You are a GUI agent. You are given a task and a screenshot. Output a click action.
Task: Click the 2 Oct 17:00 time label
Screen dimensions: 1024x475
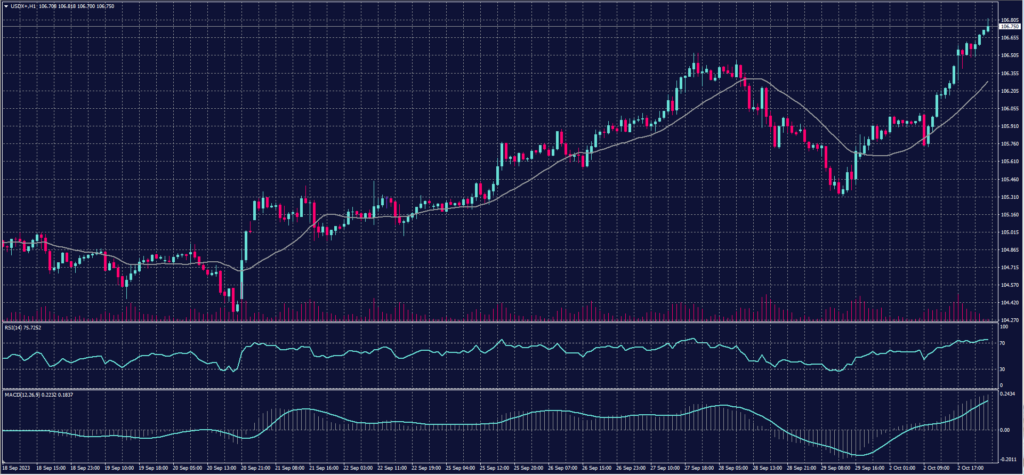(x=972, y=467)
